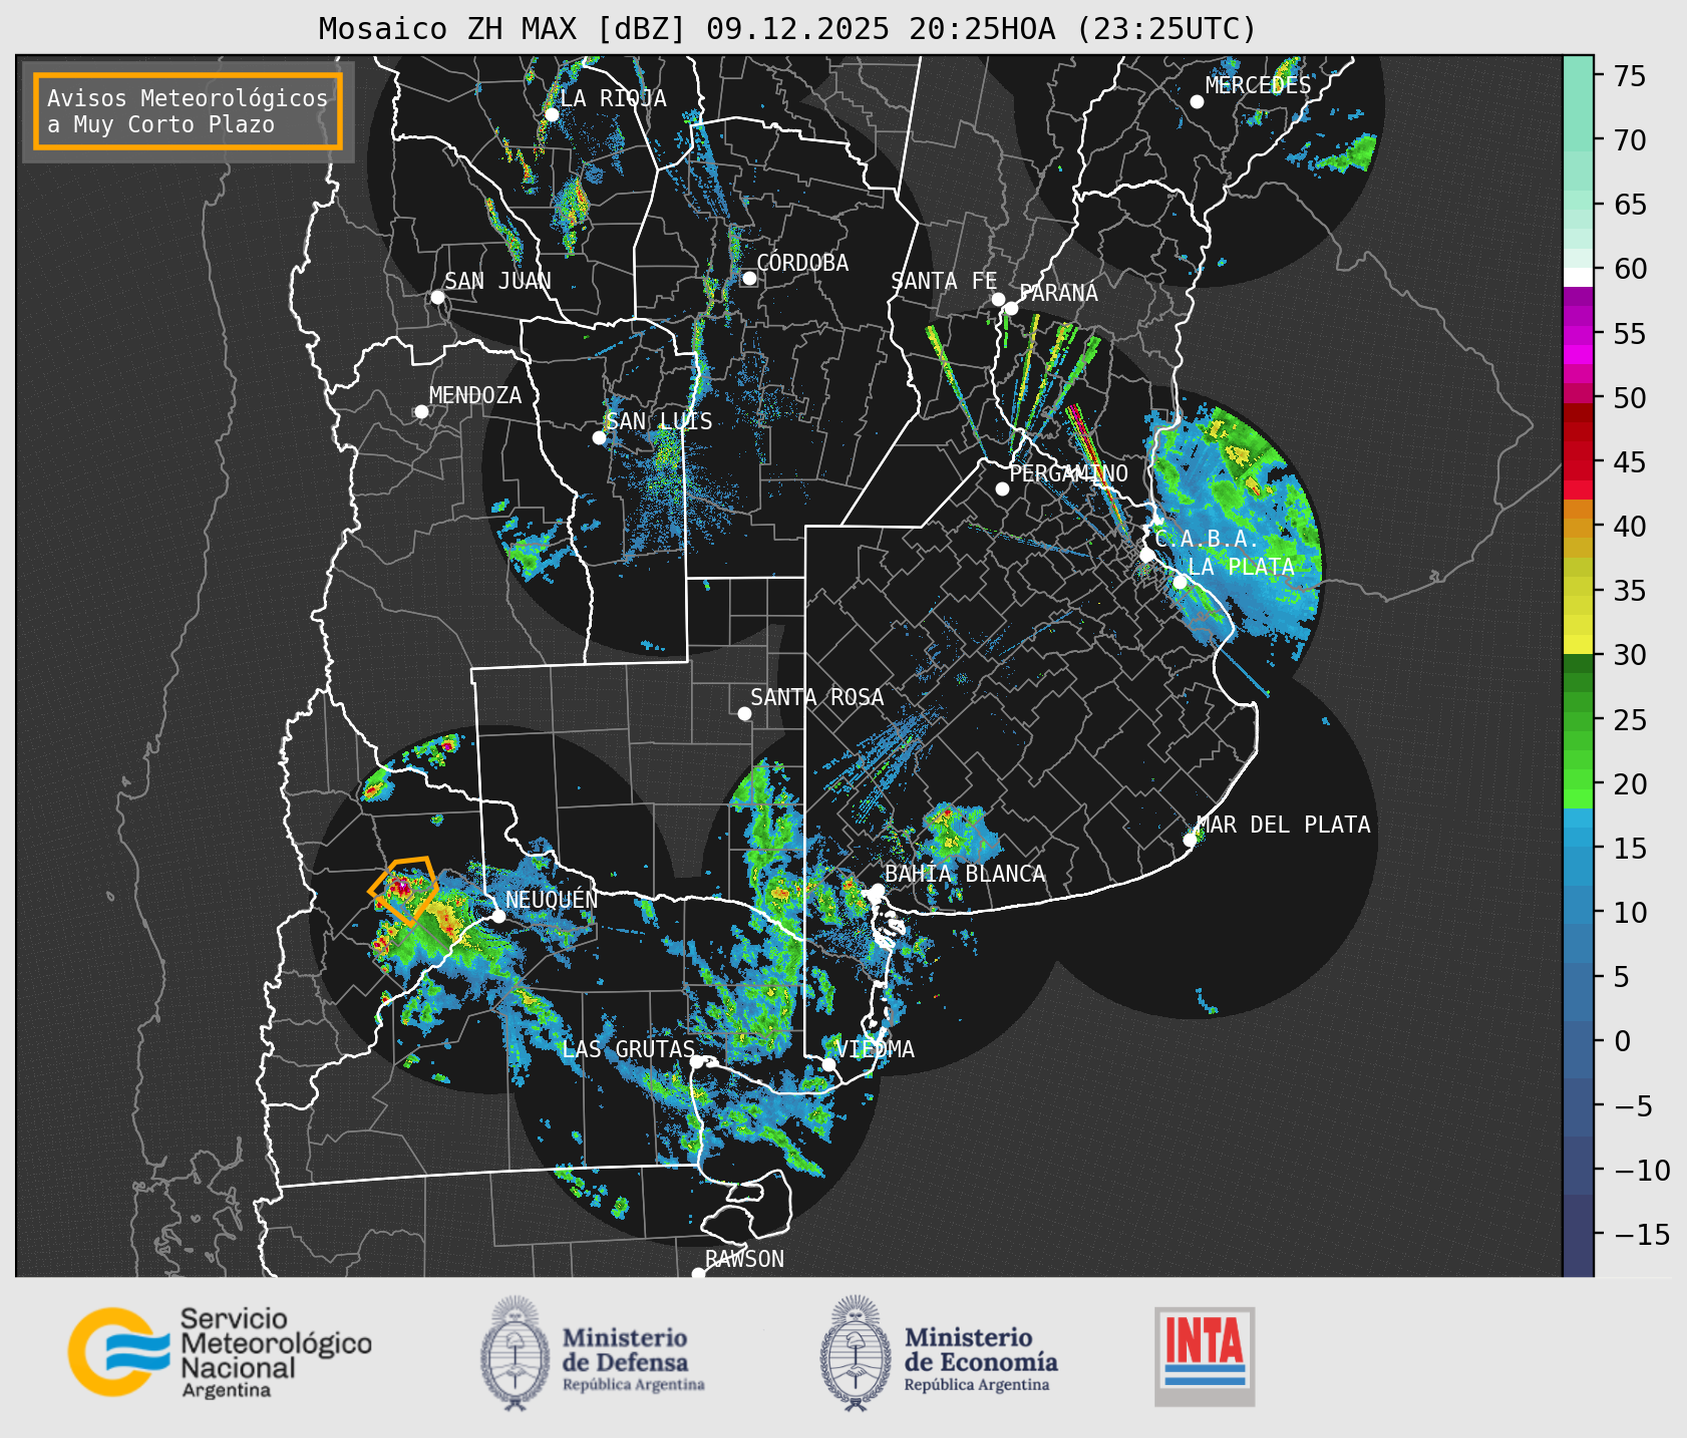Click the yellow 30 dBZ band on scale
Screen dimensions: 1687x1438
(1577, 644)
